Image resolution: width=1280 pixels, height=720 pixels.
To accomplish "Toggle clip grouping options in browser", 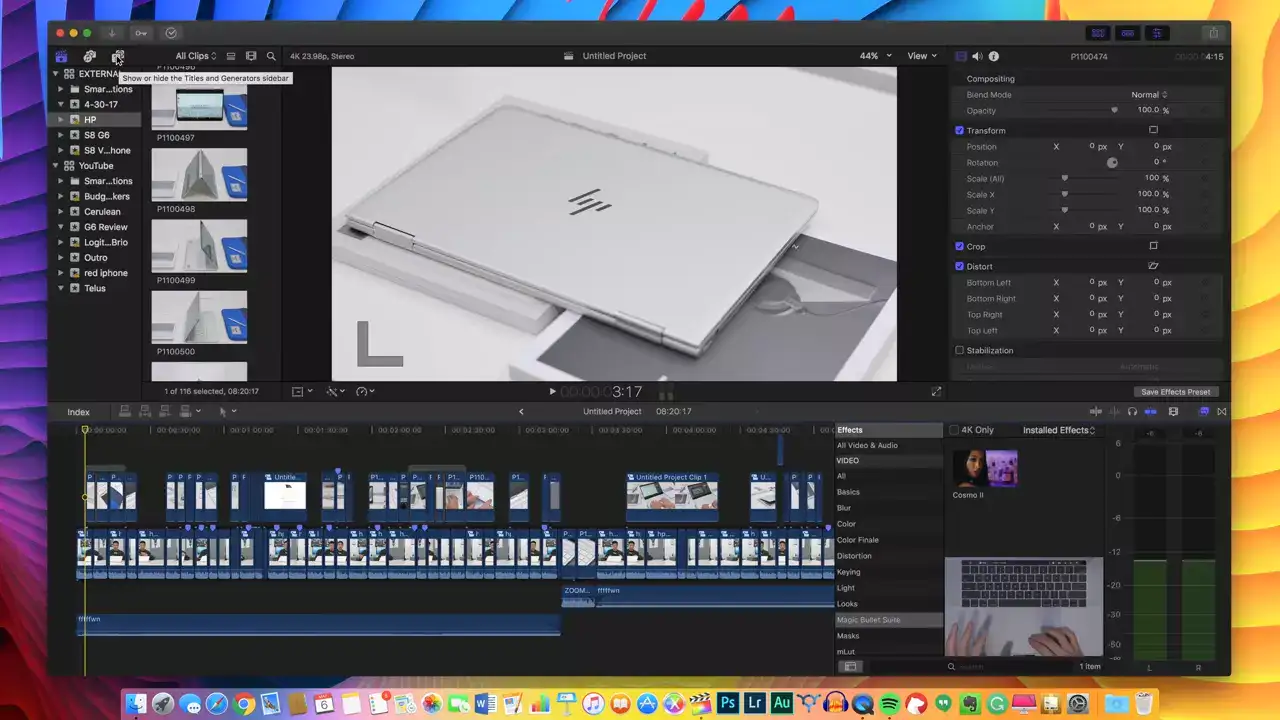I will (231, 56).
